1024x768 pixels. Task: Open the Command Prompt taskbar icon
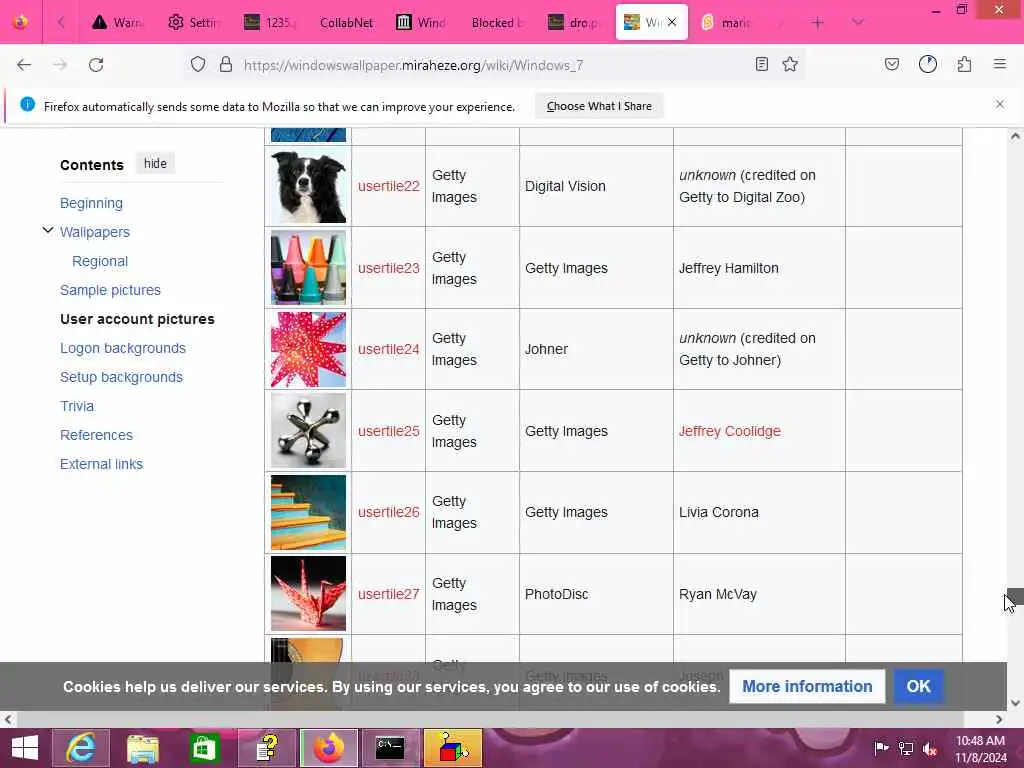[391, 748]
